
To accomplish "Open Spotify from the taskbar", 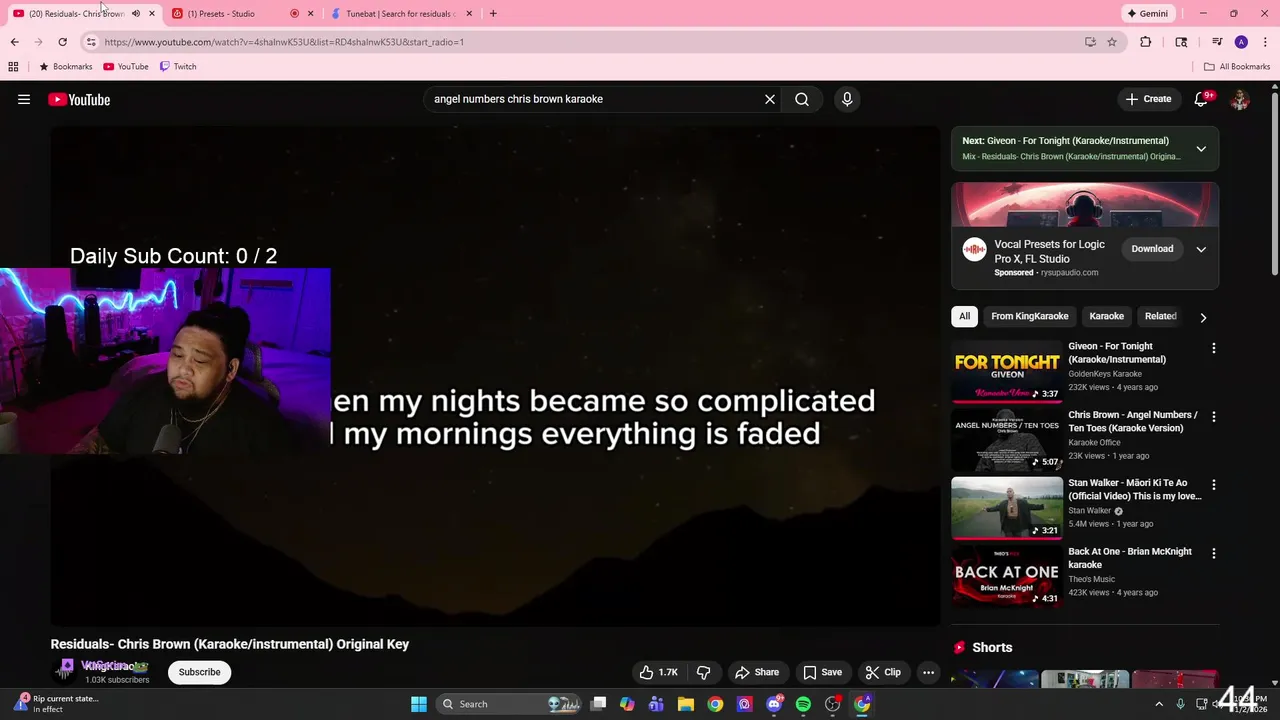I will pyautogui.click(x=803, y=704).
